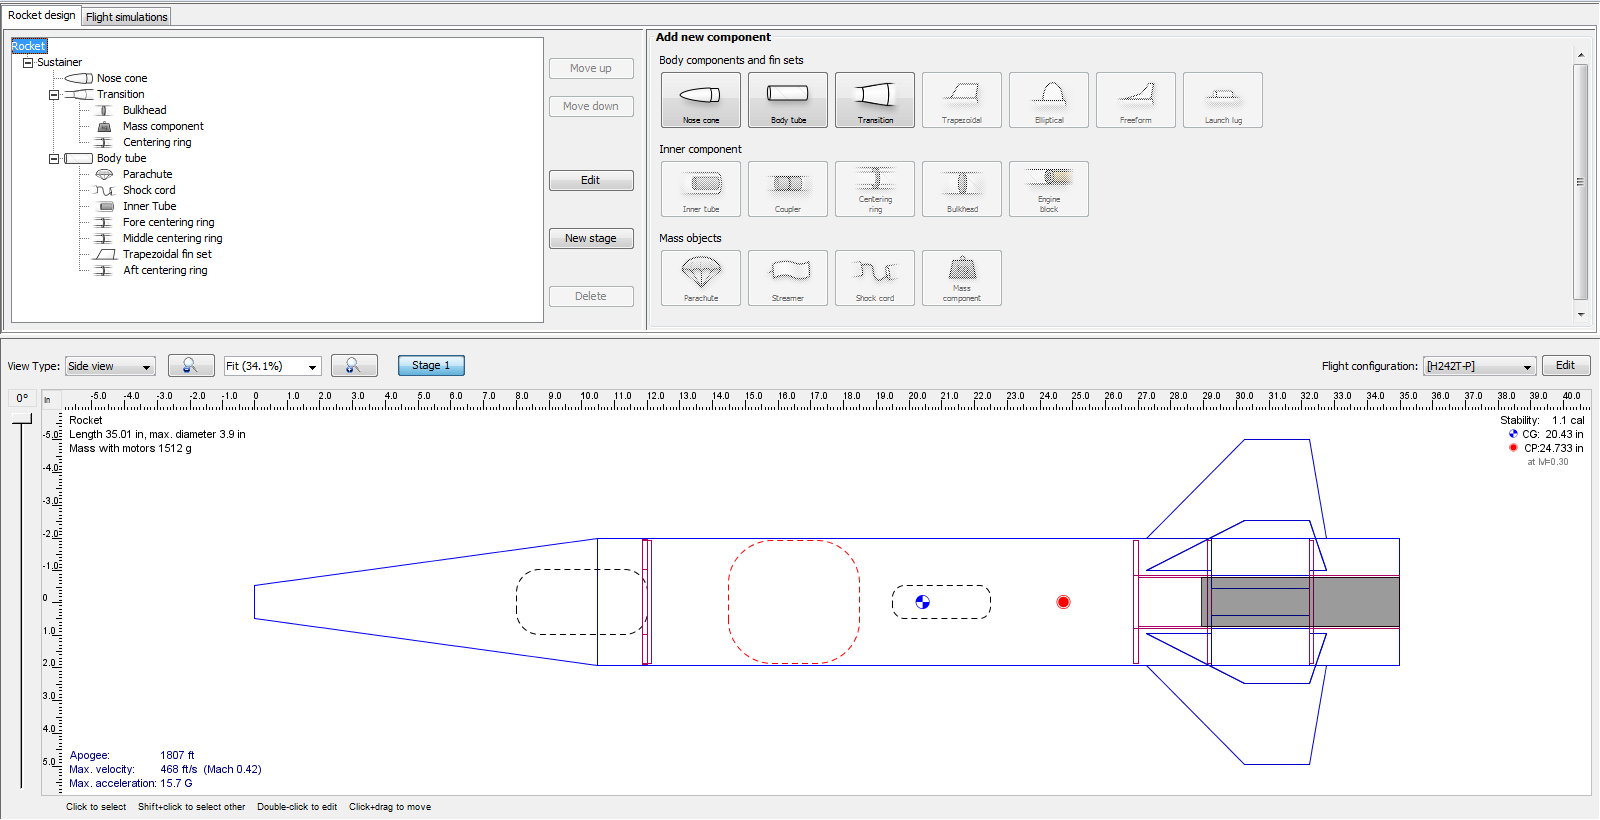This screenshot has width=1600, height=820.
Task: Click the zoom out magnifier button
Action: point(191,366)
